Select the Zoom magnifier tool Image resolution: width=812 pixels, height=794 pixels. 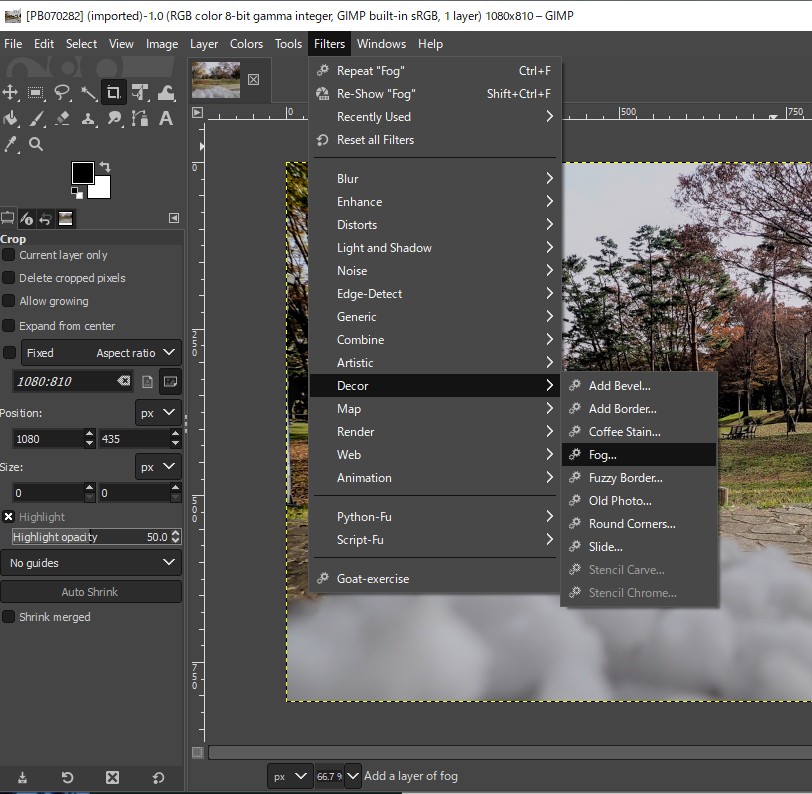pos(36,144)
